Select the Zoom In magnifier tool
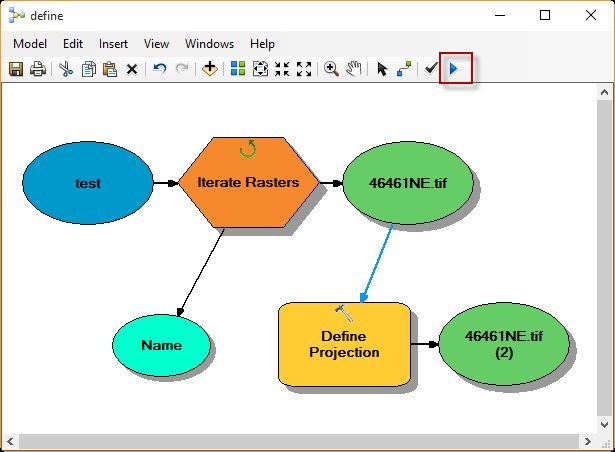 (x=331, y=69)
